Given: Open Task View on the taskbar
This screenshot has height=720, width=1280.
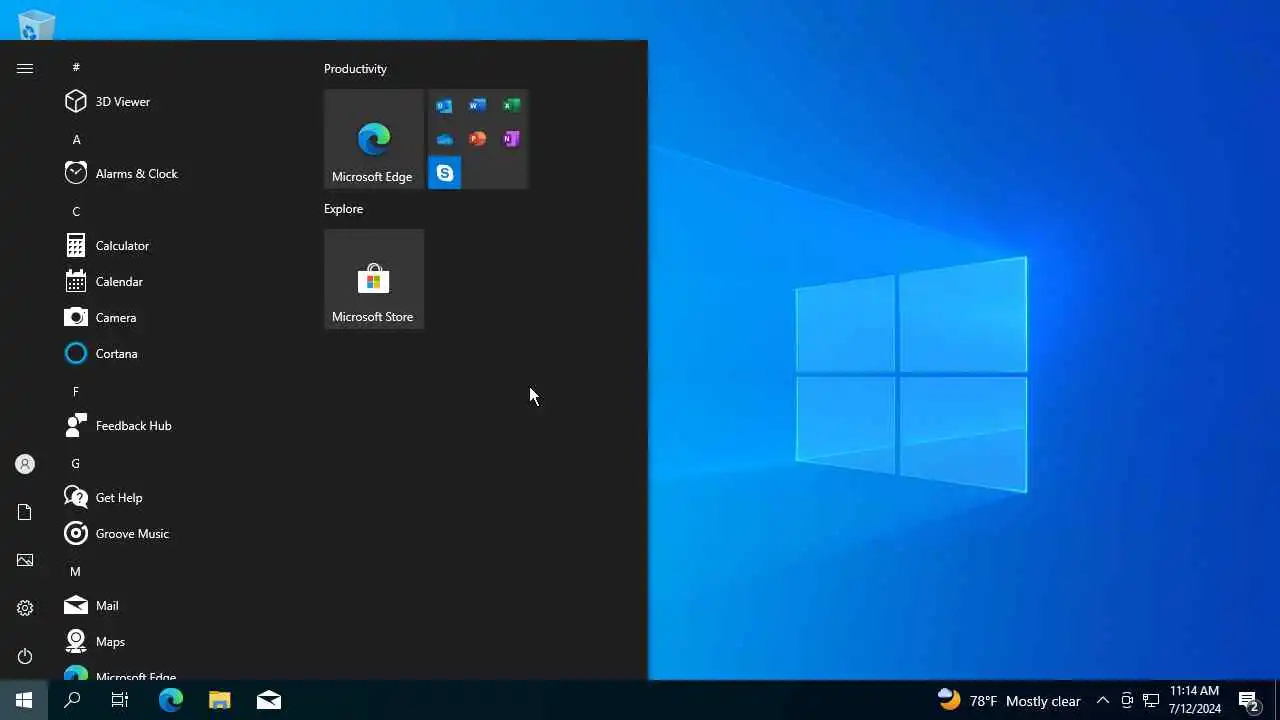Looking at the screenshot, I should tap(120, 700).
